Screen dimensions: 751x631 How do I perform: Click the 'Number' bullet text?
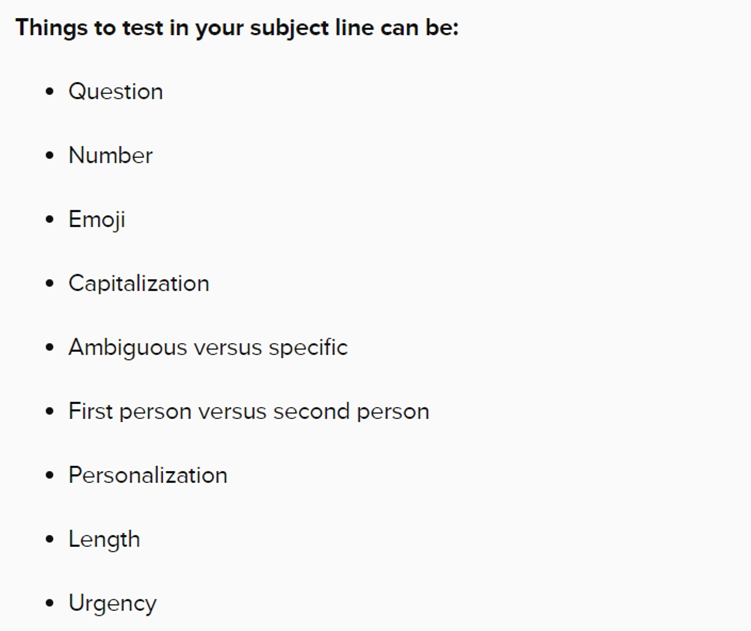point(111,155)
